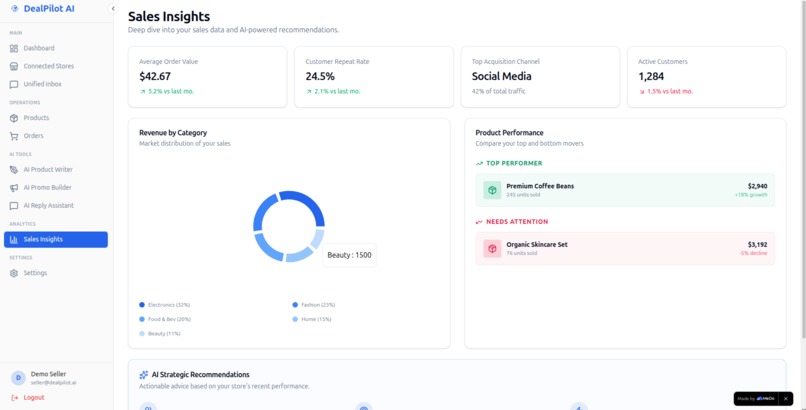The image size is (806, 410).
Task: Click the '-5% decline' label
Action: tap(753, 253)
